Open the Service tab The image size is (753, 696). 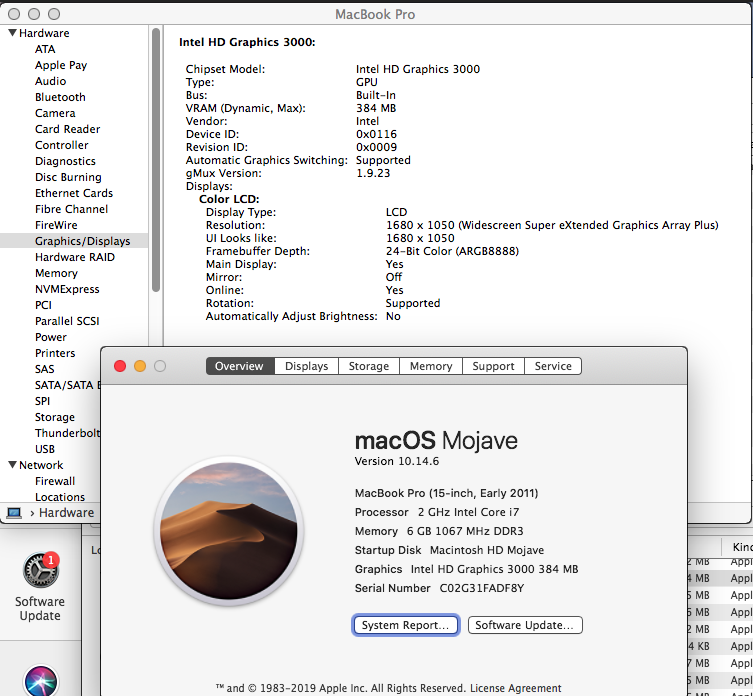(x=553, y=366)
